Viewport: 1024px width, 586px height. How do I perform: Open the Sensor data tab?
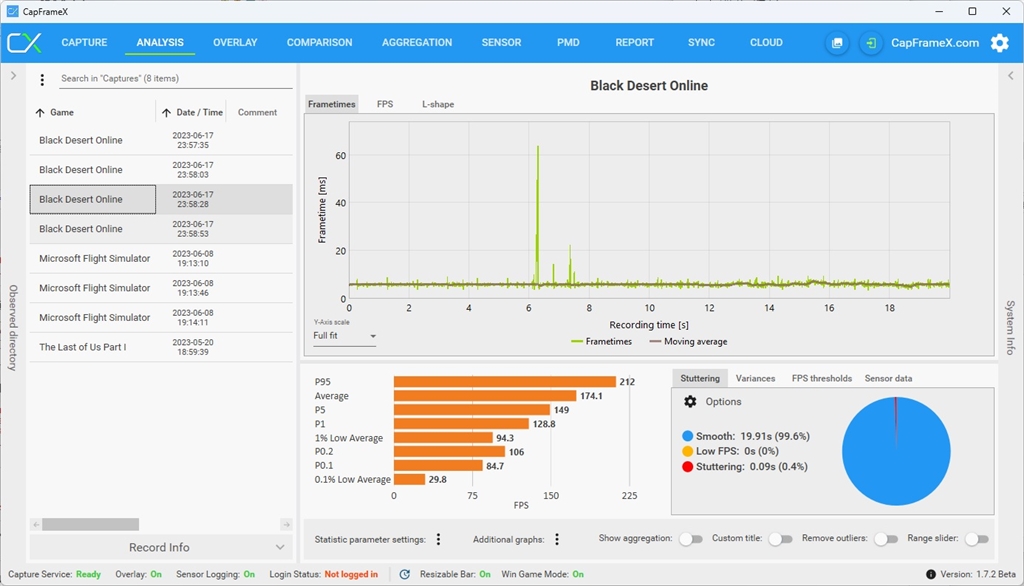(x=888, y=378)
